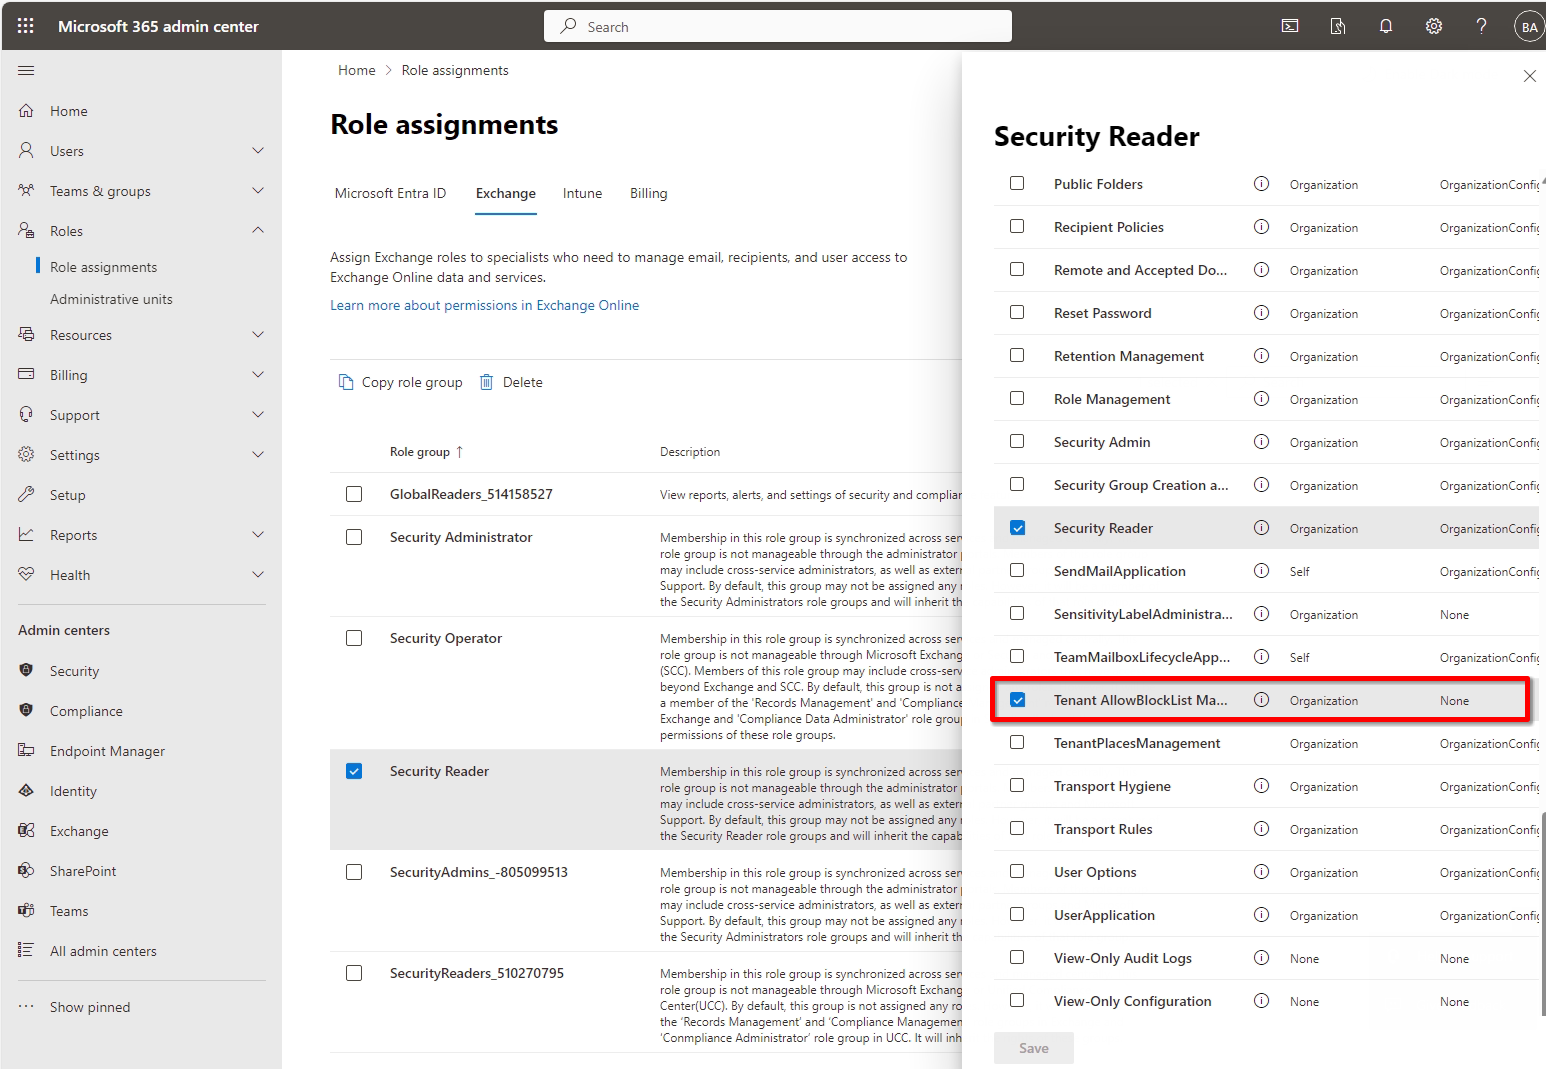Expand the Users navigation section

[258, 151]
